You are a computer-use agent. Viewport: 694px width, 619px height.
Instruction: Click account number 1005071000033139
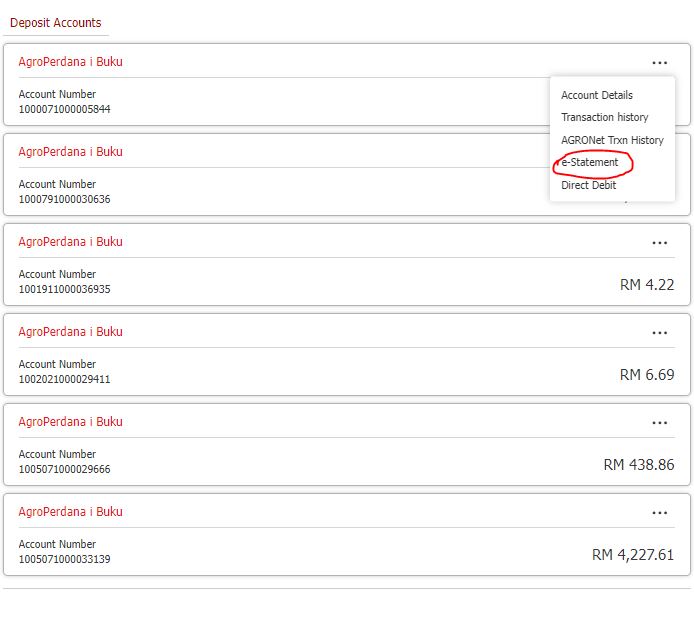click(64, 559)
